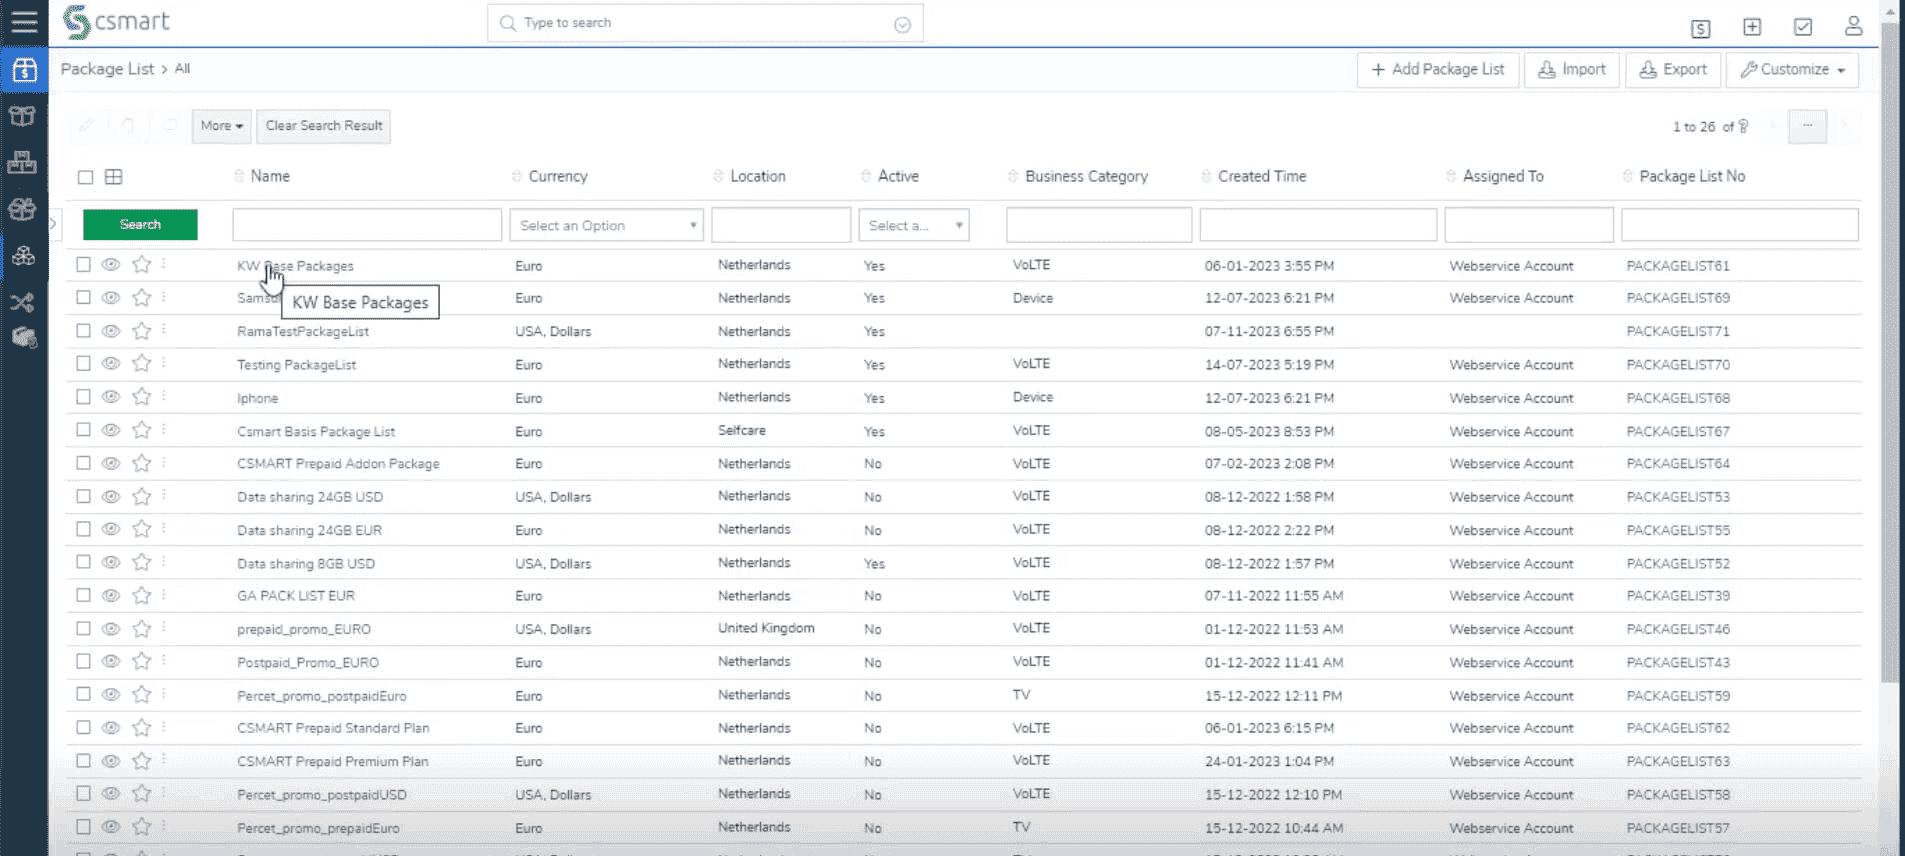Sort by the Name column header
The image size is (1905, 856).
270,176
